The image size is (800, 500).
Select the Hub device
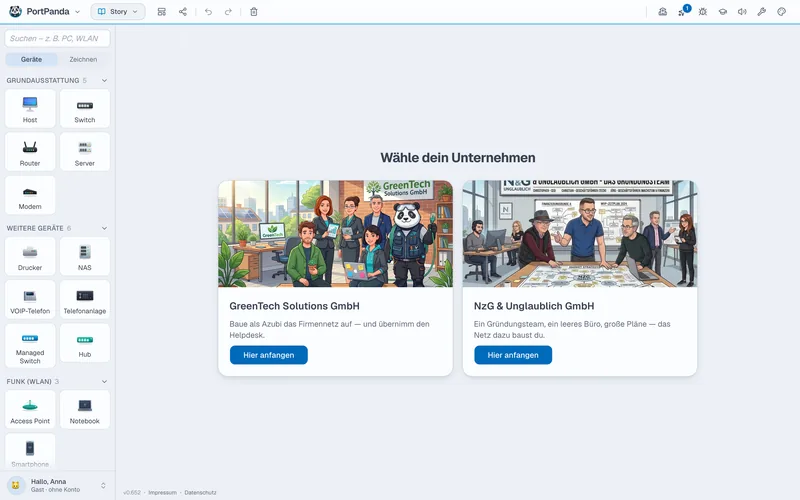click(x=85, y=343)
